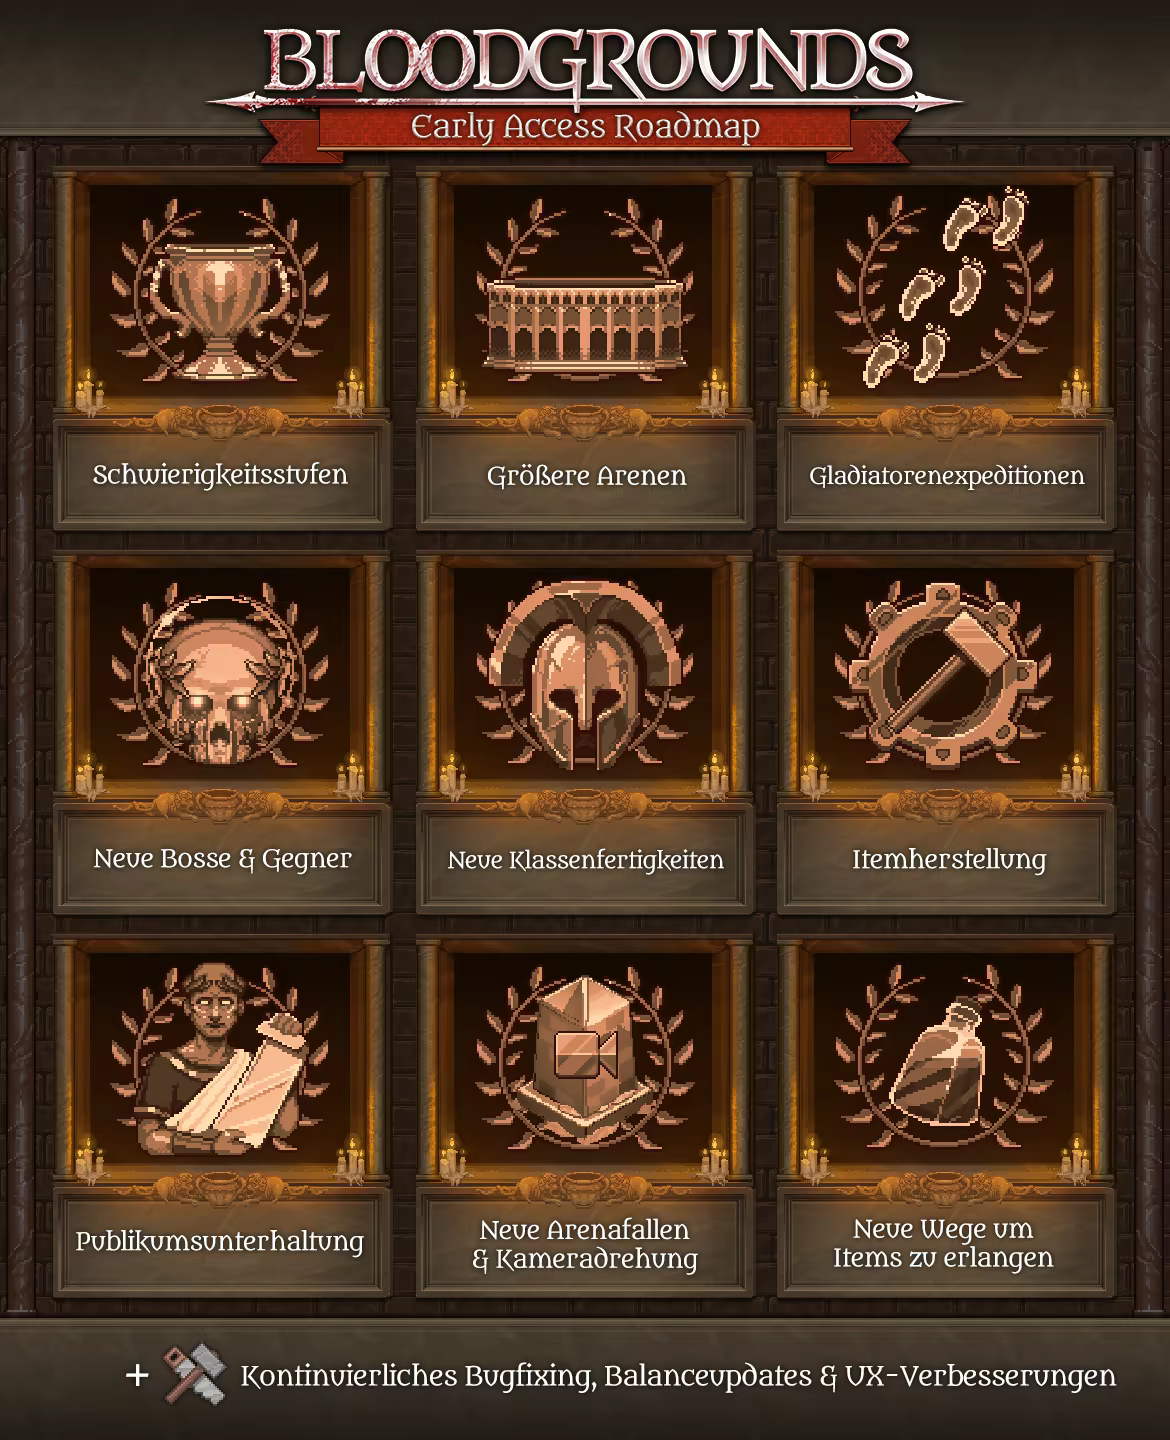The width and height of the screenshot is (1170, 1440).
Task: Select the Neue Klassenfertigkeiten label
Action: click(x=585, y=861)
